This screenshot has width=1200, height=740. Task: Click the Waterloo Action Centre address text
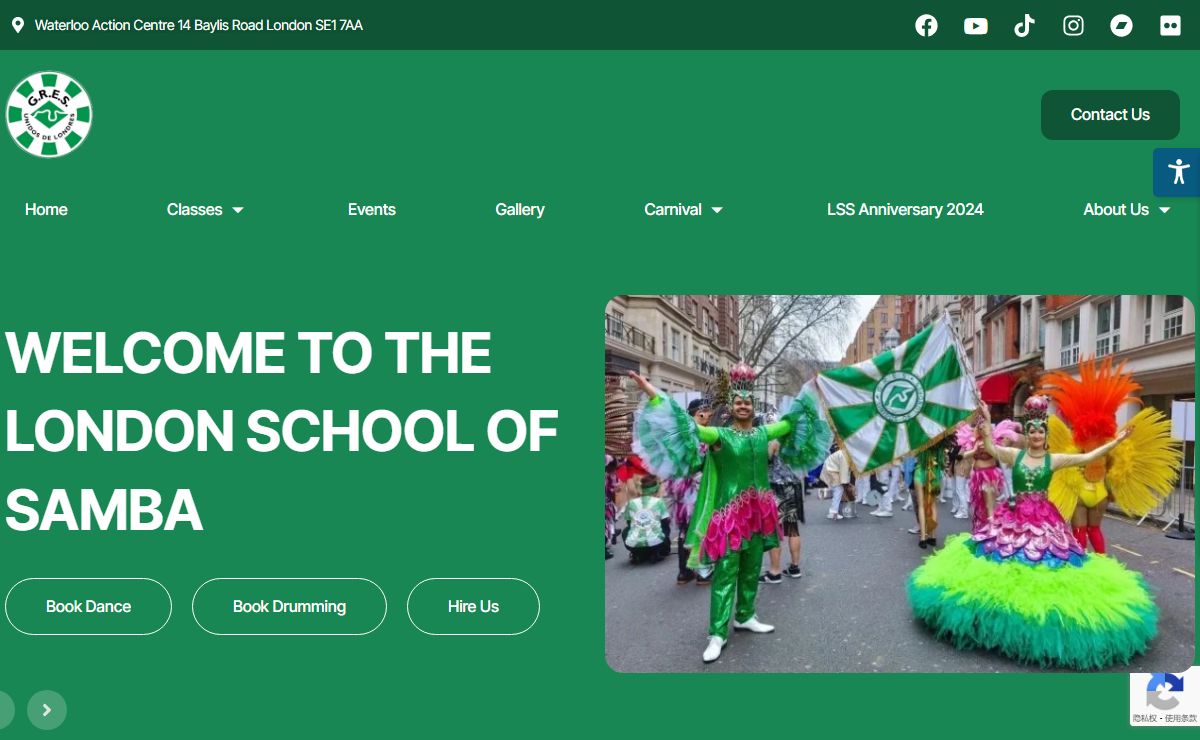click(x=199, y=25)
